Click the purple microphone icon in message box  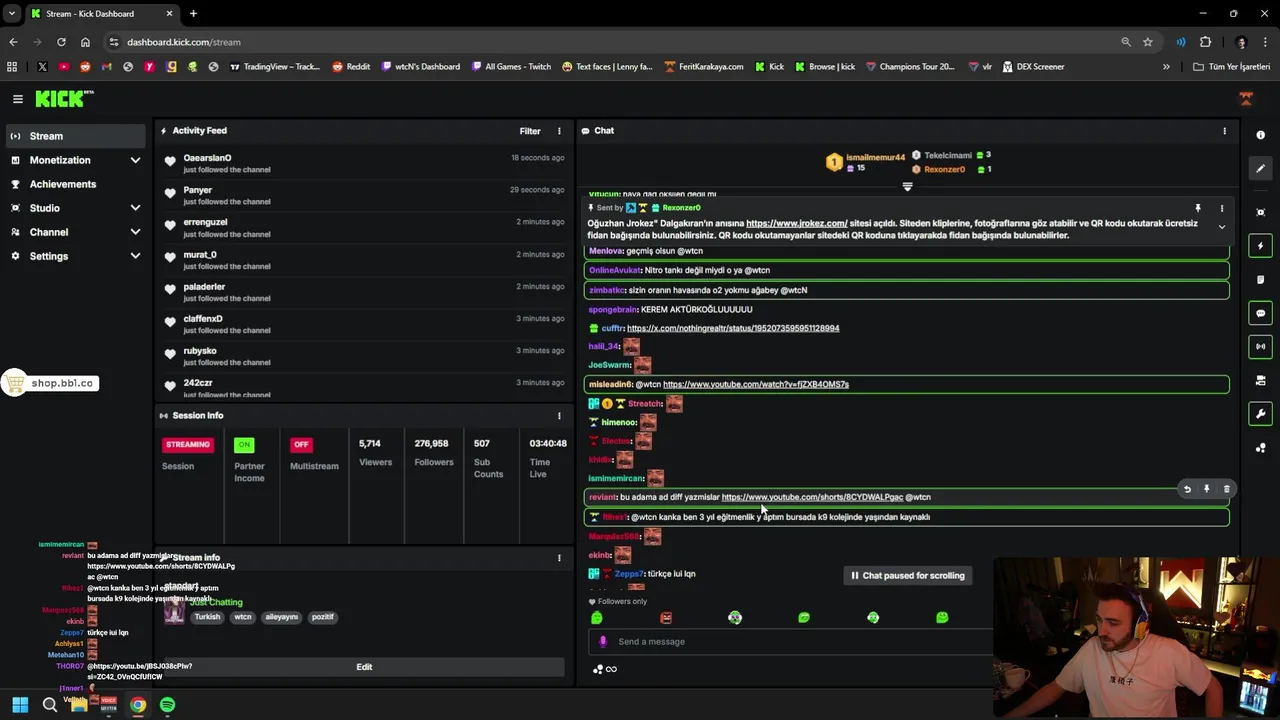(x=602, y=642)
